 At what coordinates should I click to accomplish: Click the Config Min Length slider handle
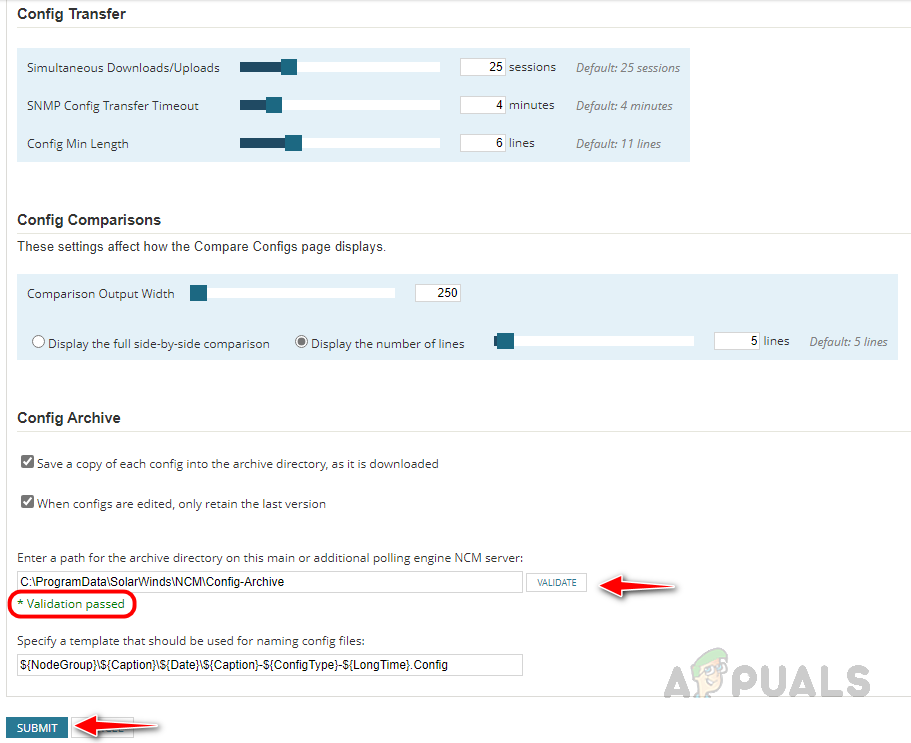point(293,143)
